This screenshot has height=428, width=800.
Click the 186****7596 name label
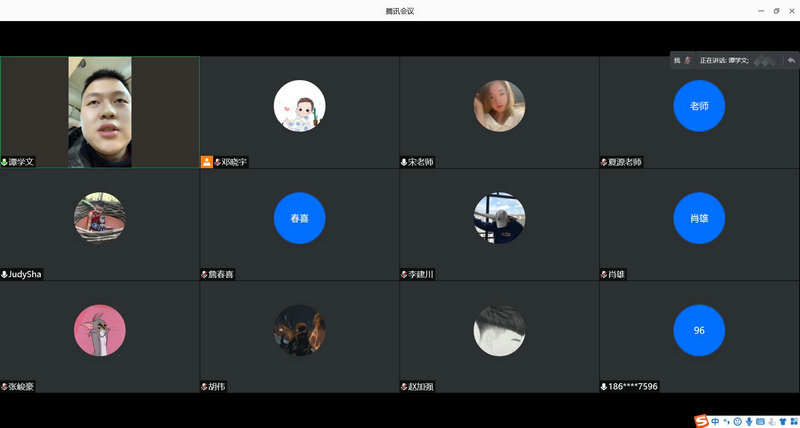pyautogui.click(x=633, y=387)
